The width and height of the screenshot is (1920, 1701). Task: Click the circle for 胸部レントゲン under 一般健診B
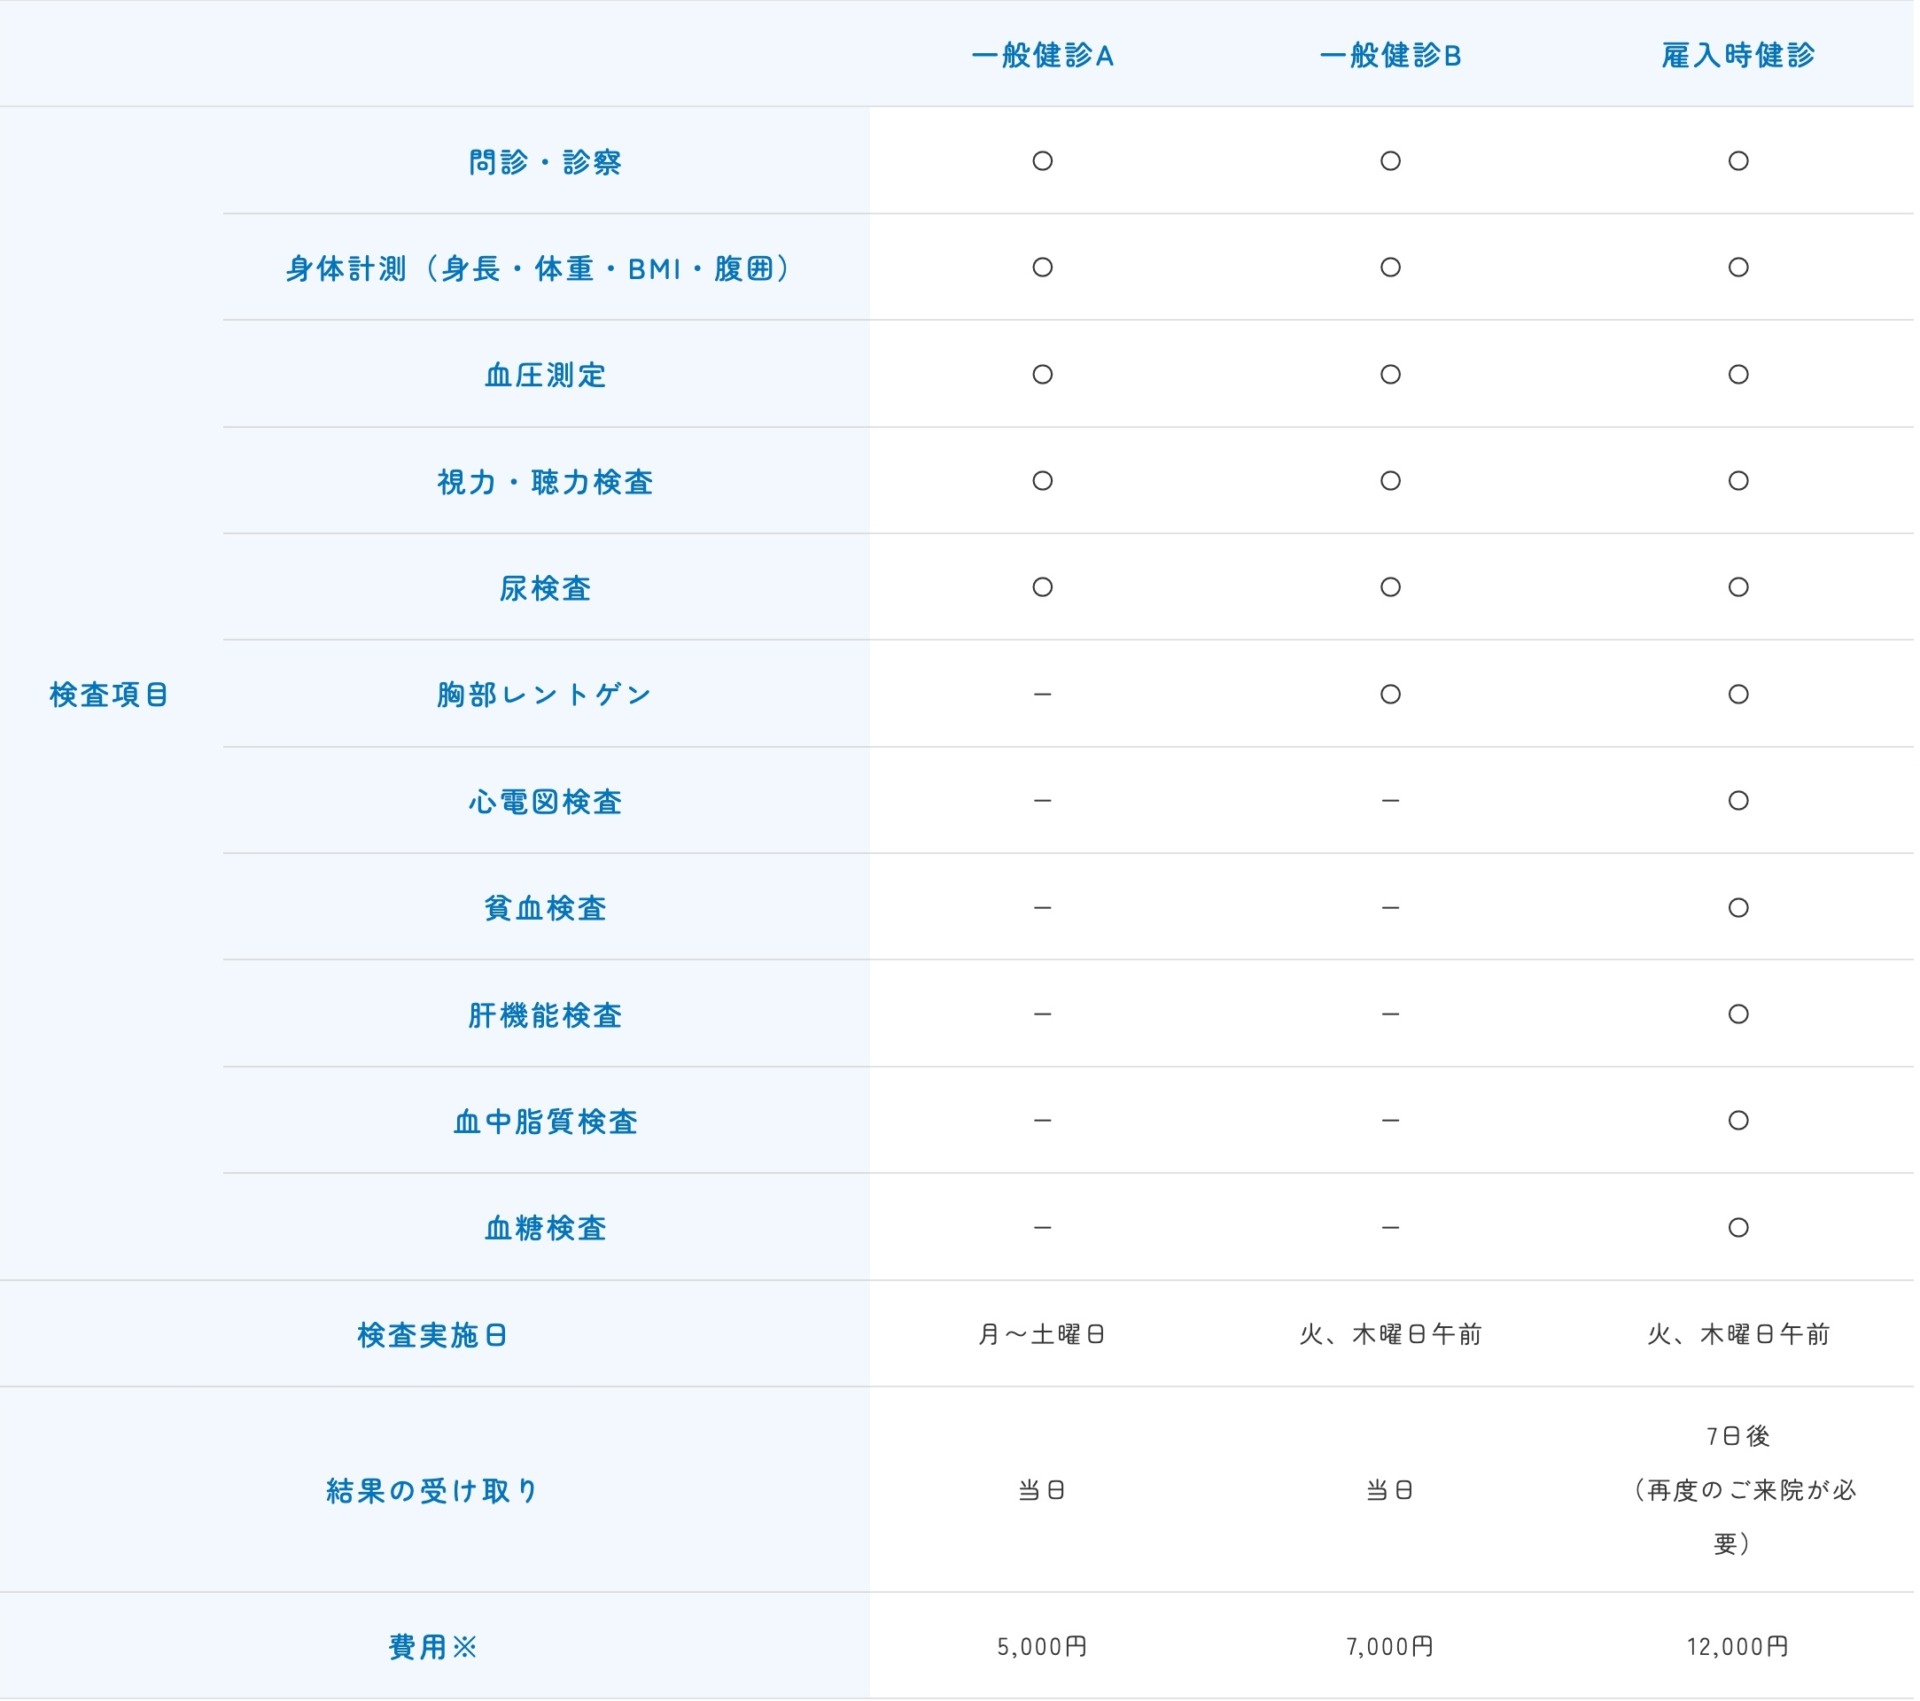click(1390, 694)
